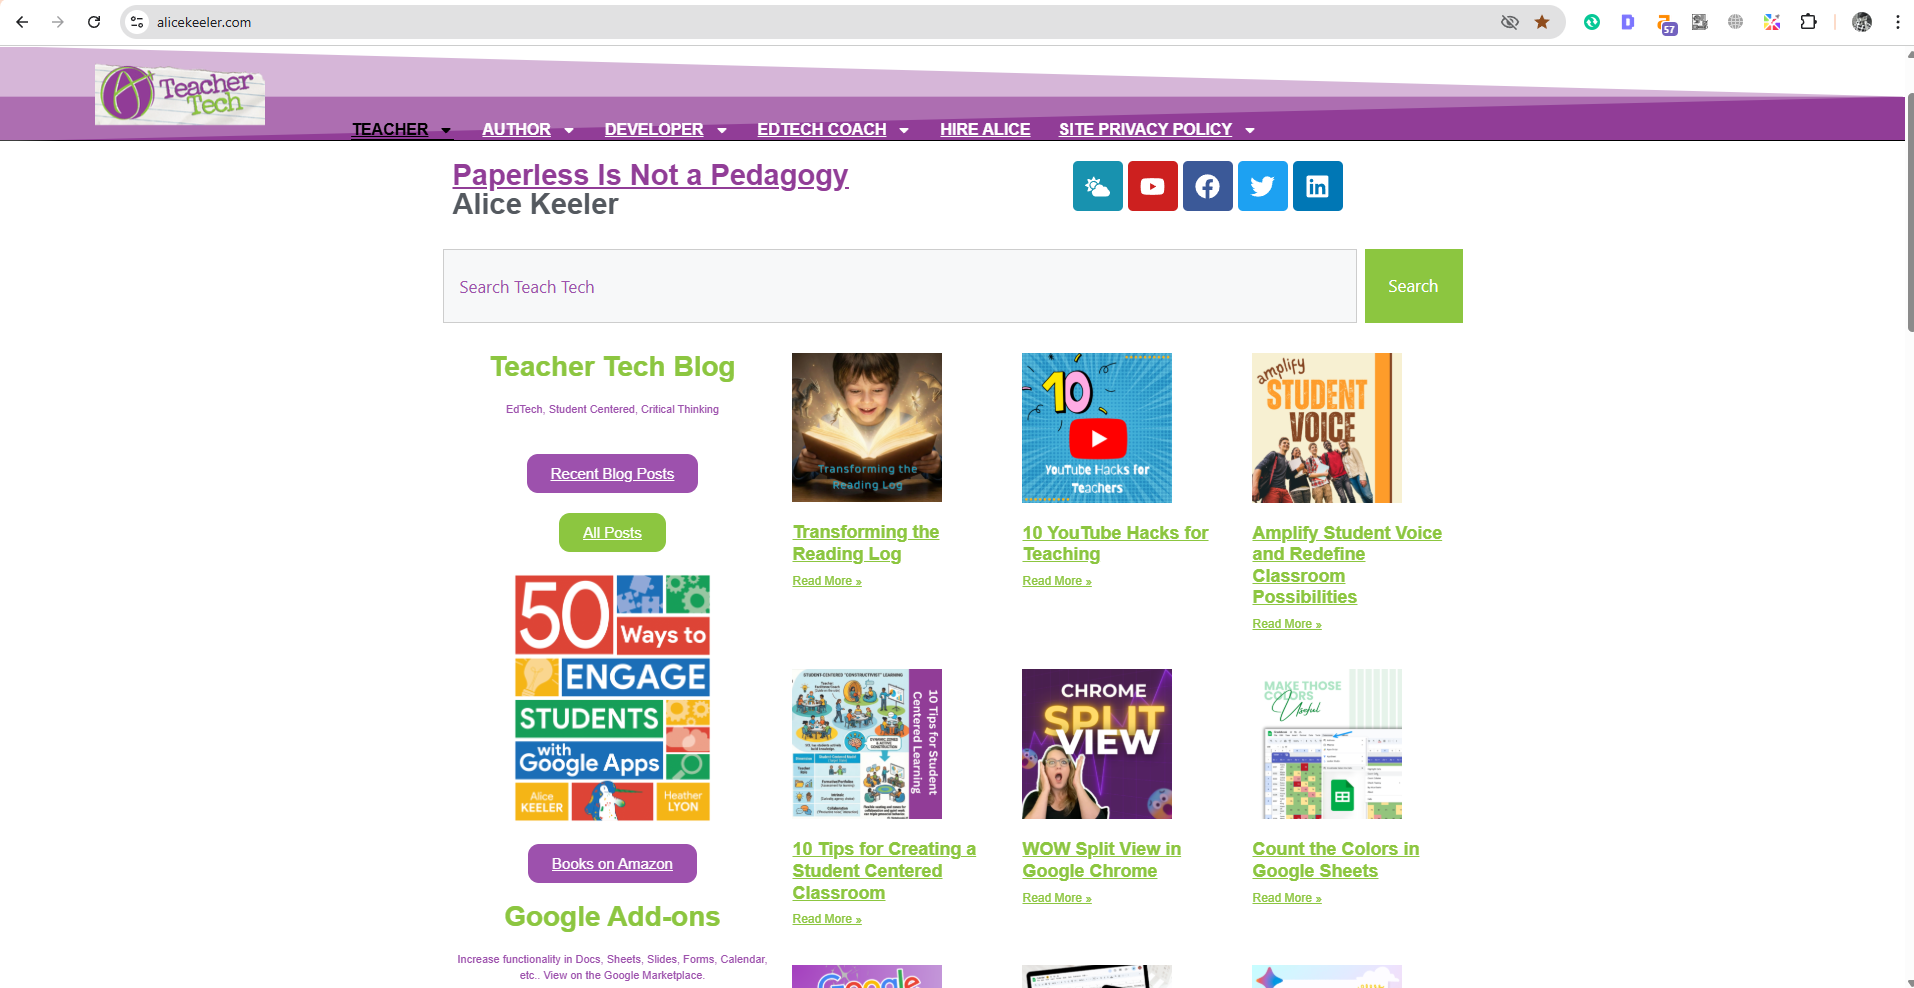Open the Hire Alice menu item

985,129
